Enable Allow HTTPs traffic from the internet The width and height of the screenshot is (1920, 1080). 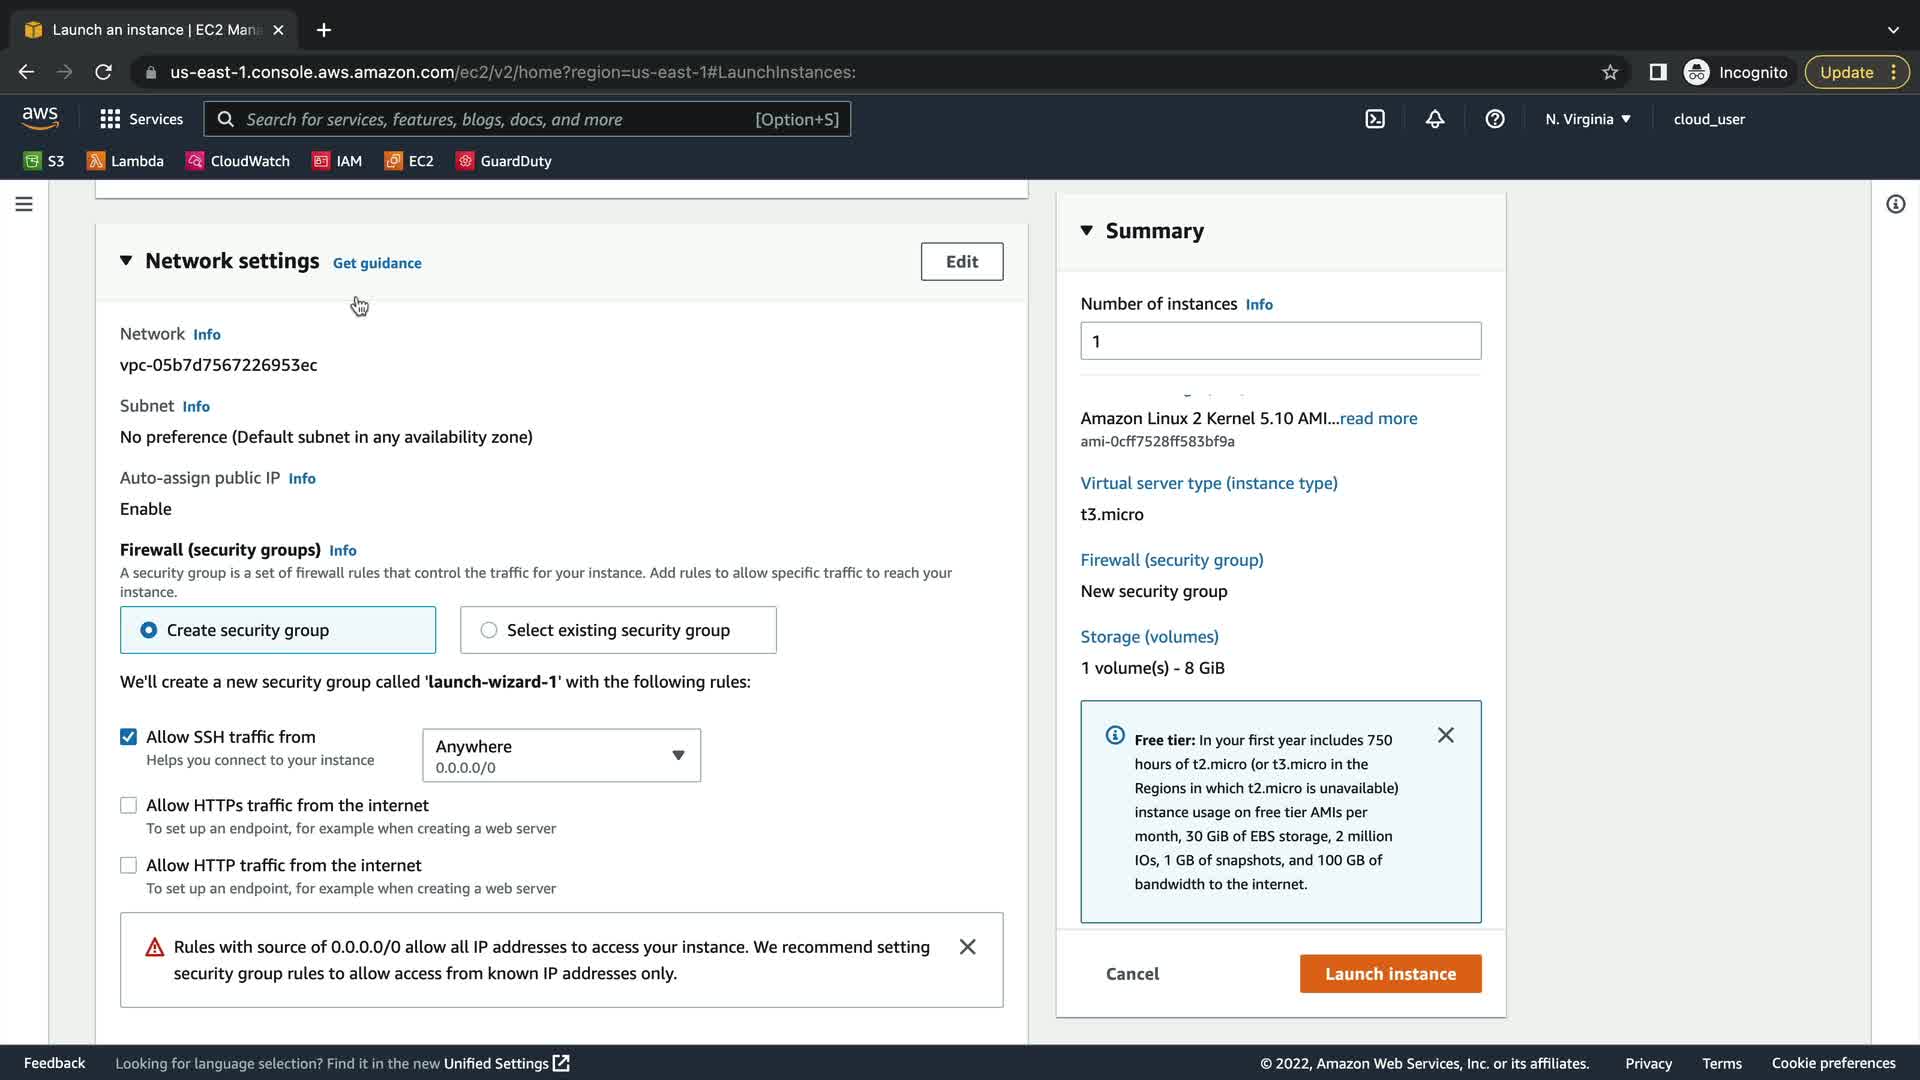[128, 806]
